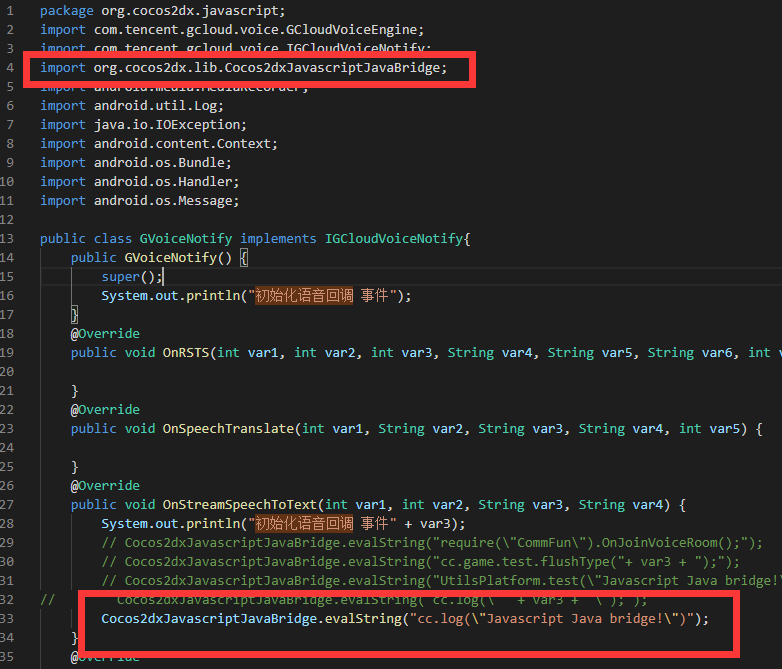The image size is (782, 669).
Task: Click the closing brace on line 25
Action: click(x=75, y=467)
